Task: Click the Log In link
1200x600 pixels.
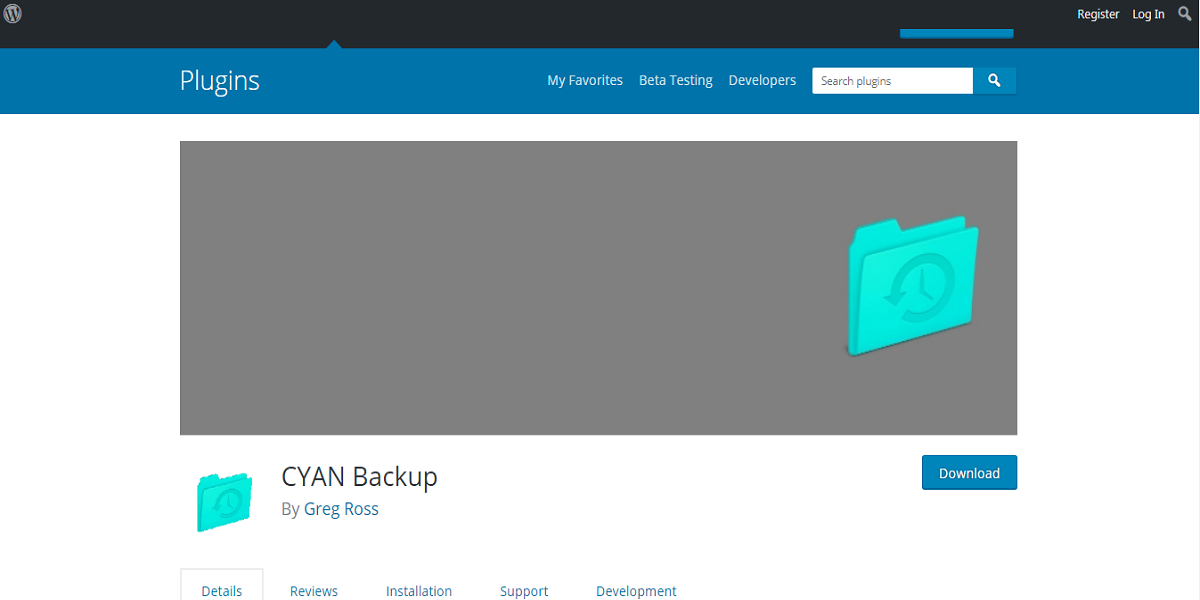Action: pos(1148,14)
